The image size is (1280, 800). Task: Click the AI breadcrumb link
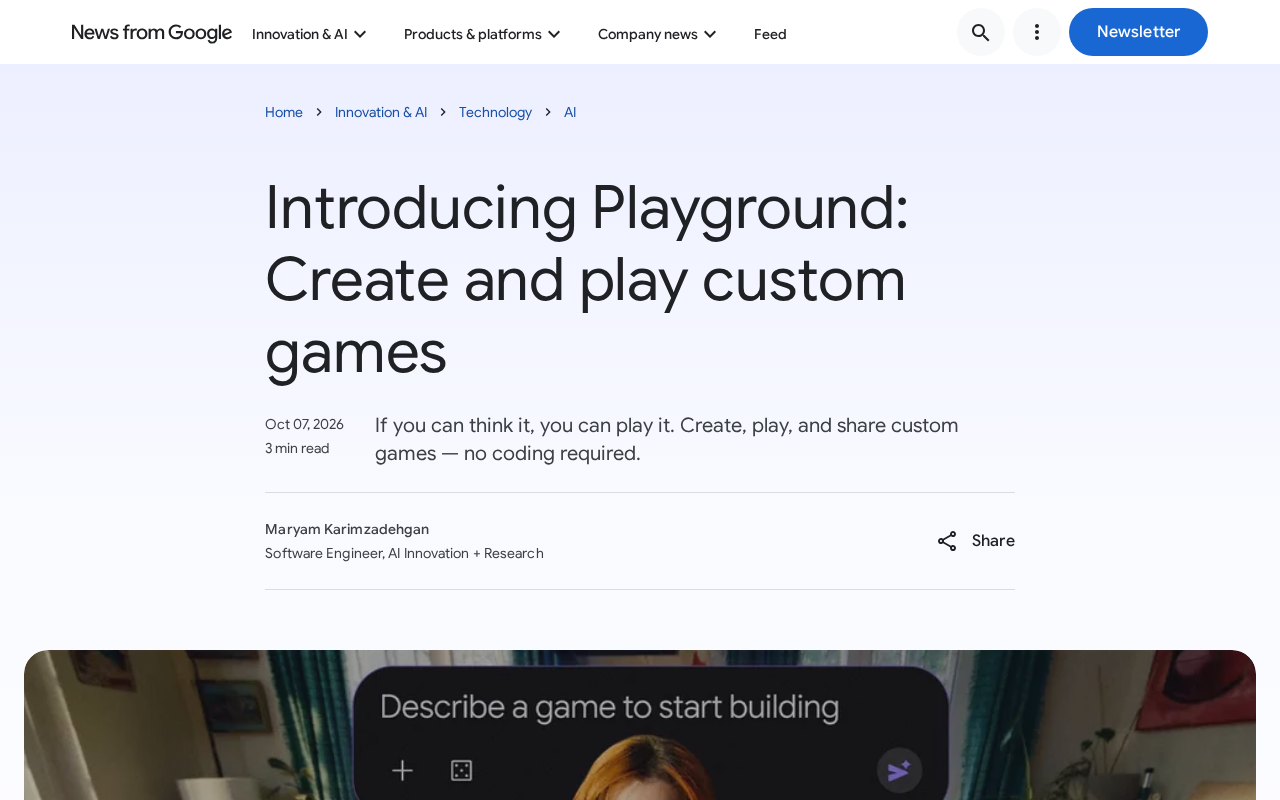(x=570, y=112)
